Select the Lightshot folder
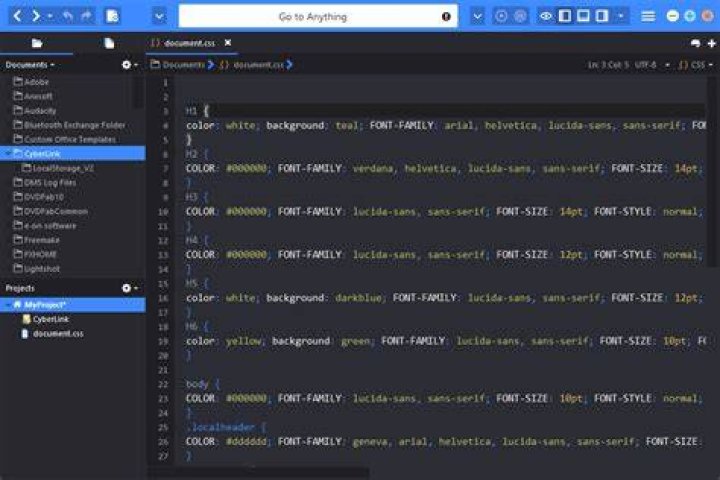Screen dimensions: 720x480 click(37, 269)
